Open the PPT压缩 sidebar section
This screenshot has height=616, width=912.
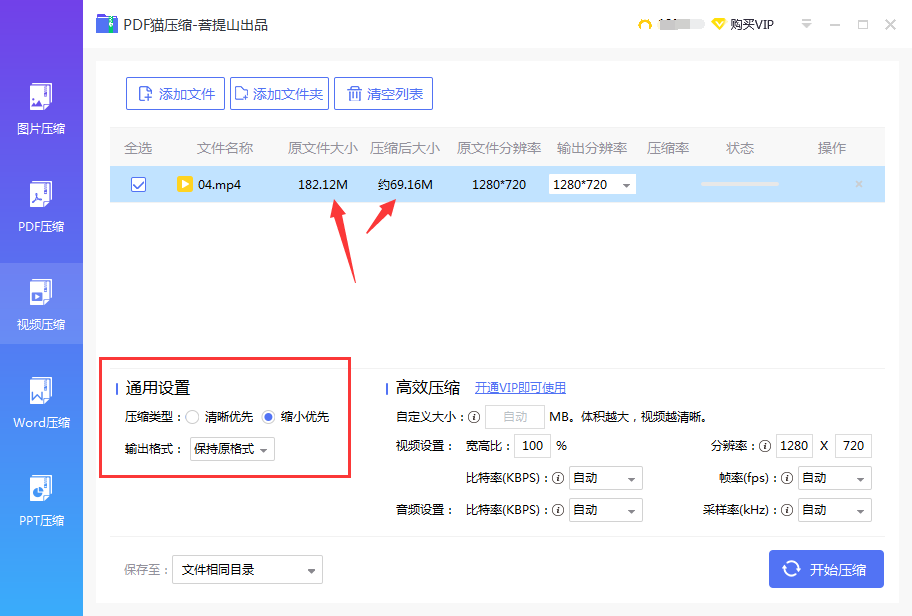[x=41, y=500]
